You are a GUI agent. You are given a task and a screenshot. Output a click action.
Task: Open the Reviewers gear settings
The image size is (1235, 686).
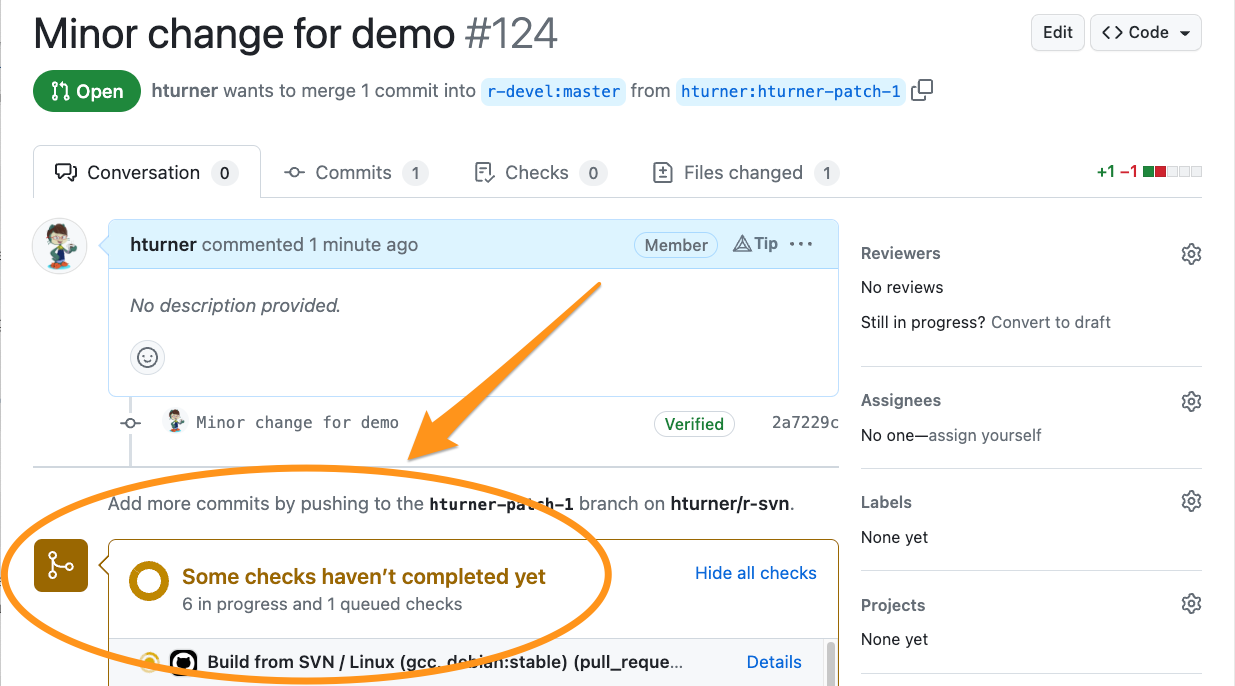[1190, 254]
